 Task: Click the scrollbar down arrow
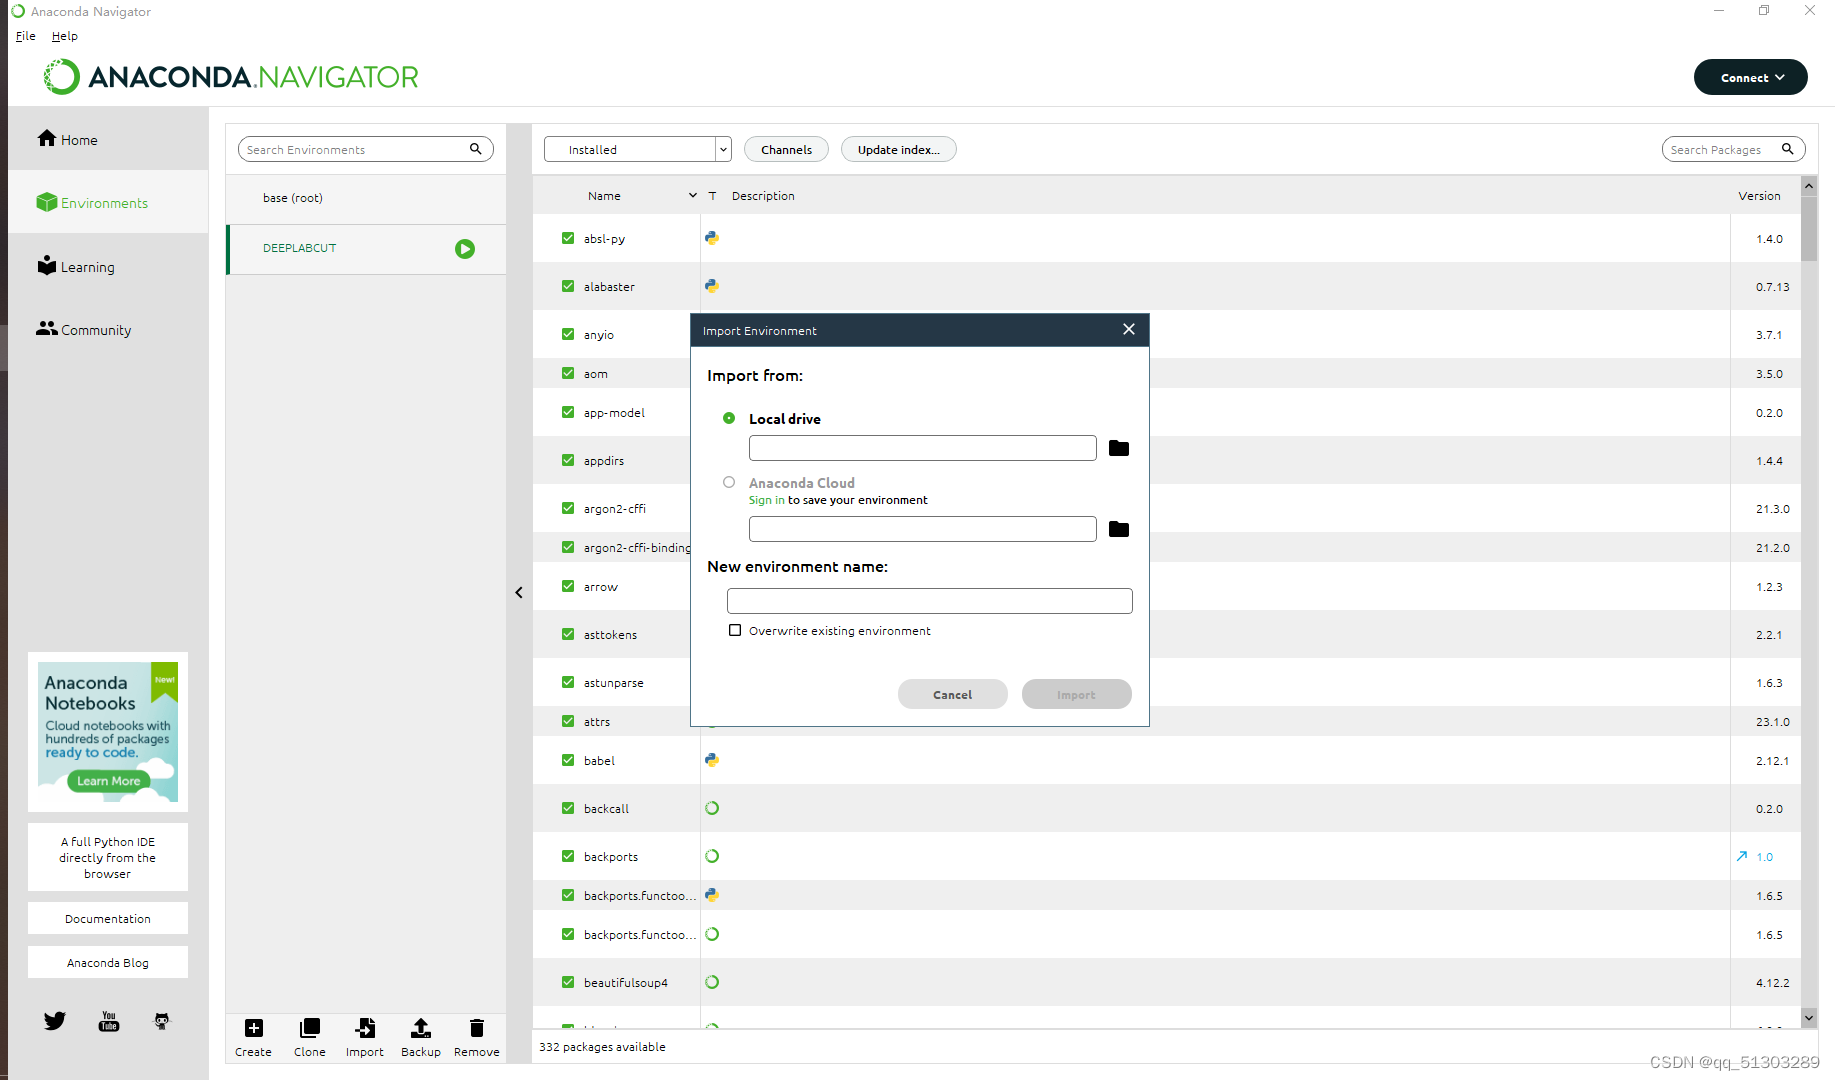(1809, 1018)
